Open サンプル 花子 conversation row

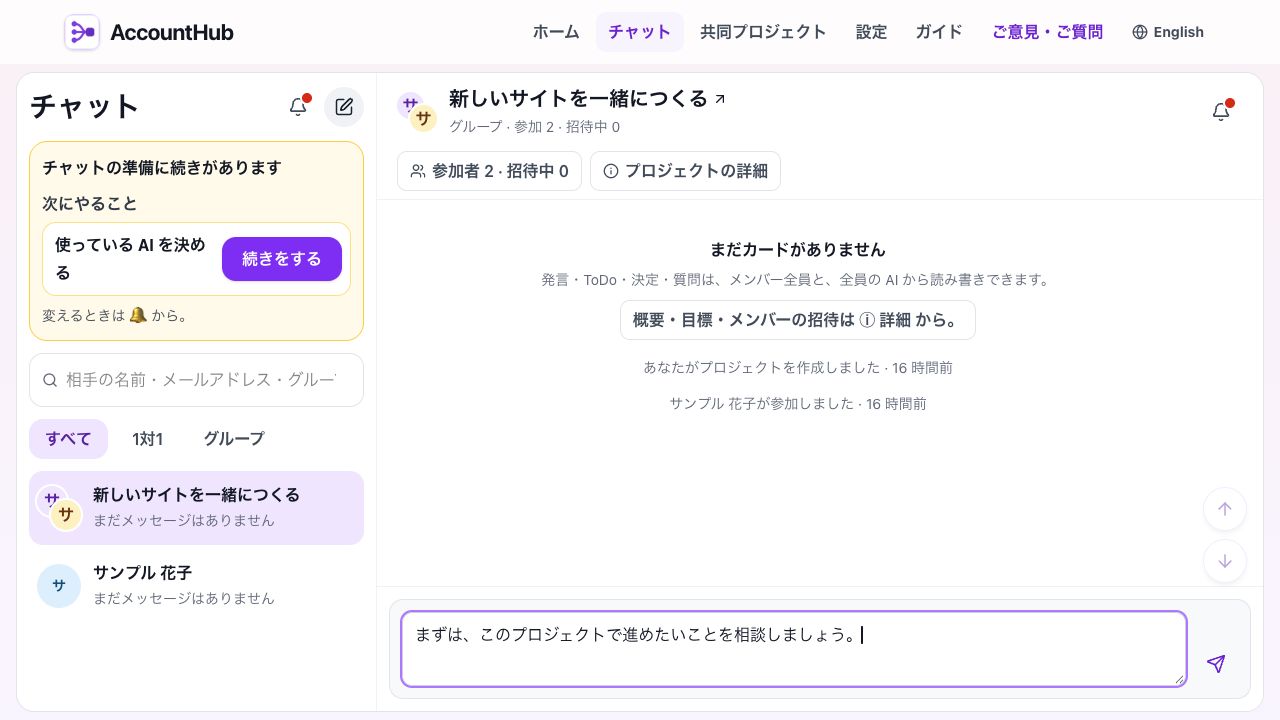pyautogui.click(x=196, y=586)
